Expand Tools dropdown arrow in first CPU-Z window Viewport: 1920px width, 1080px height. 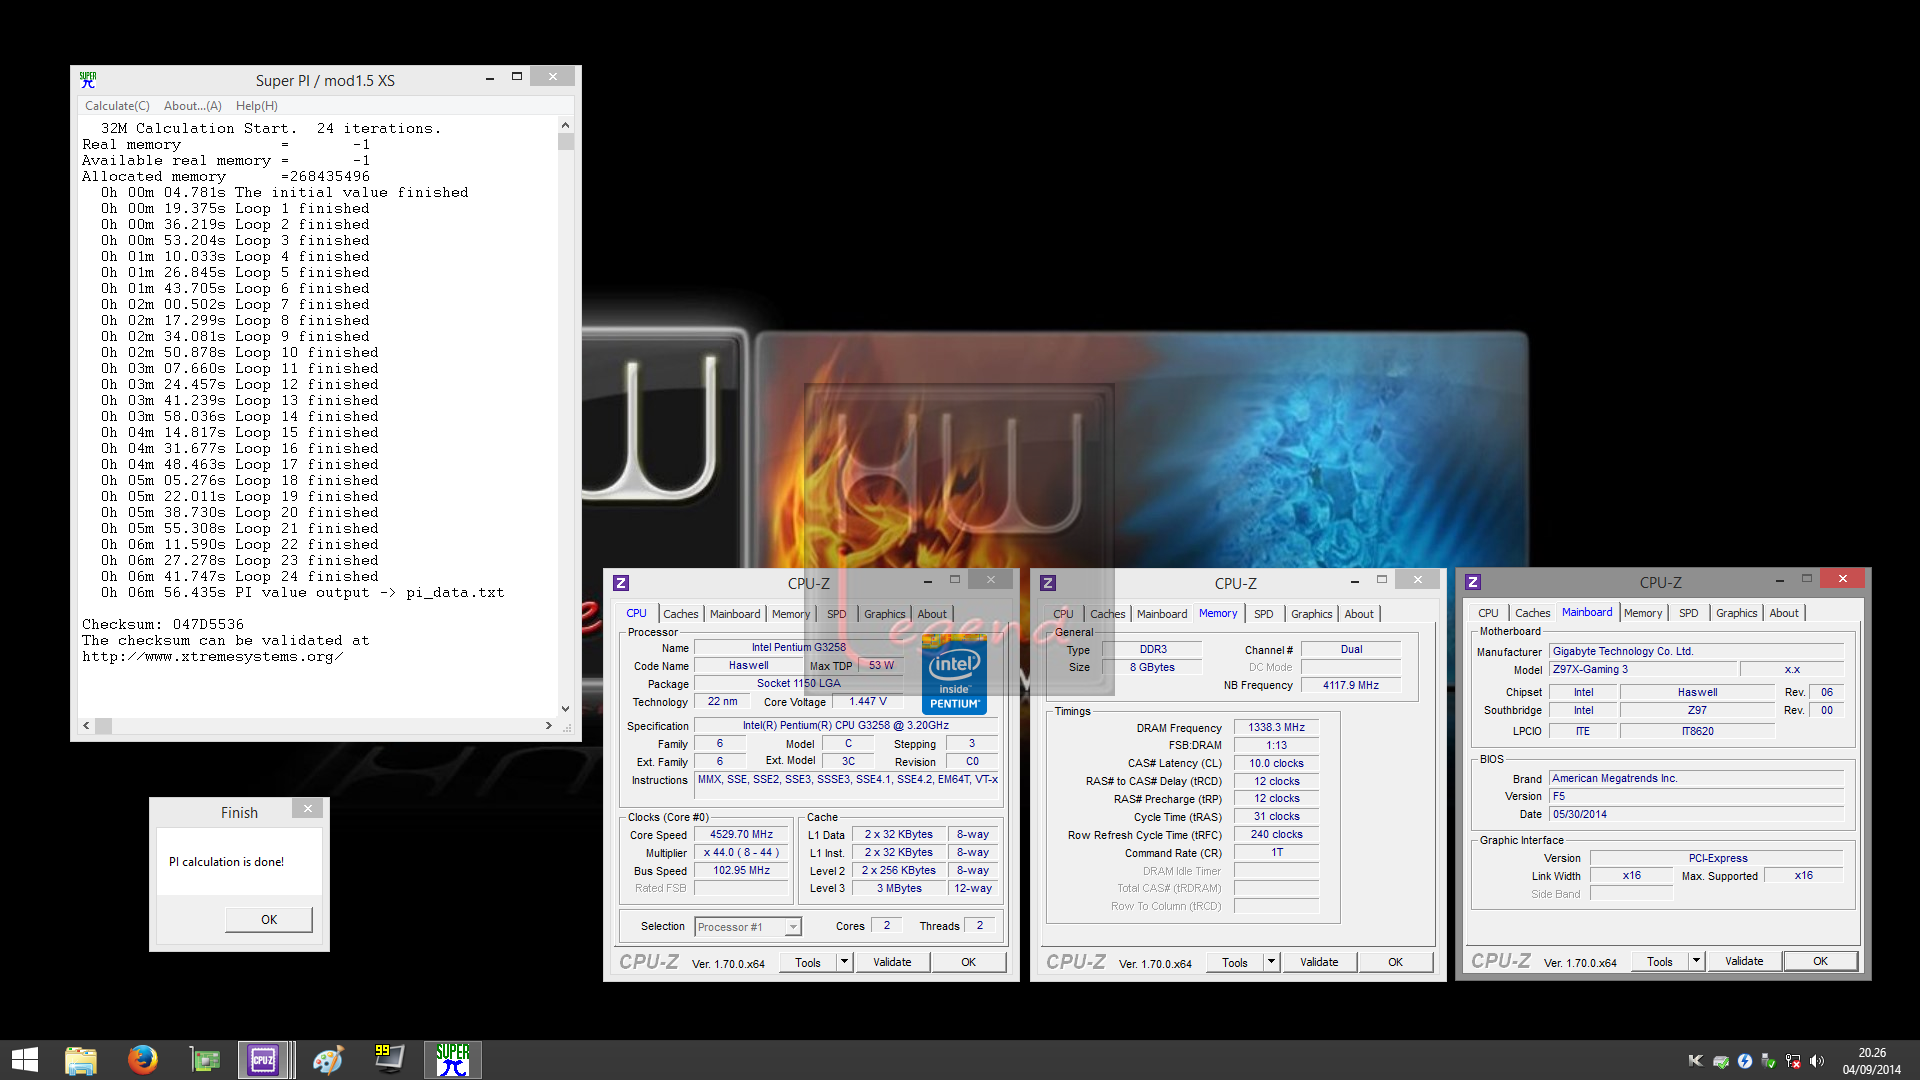pyautogui.click(x=844, y=962)
